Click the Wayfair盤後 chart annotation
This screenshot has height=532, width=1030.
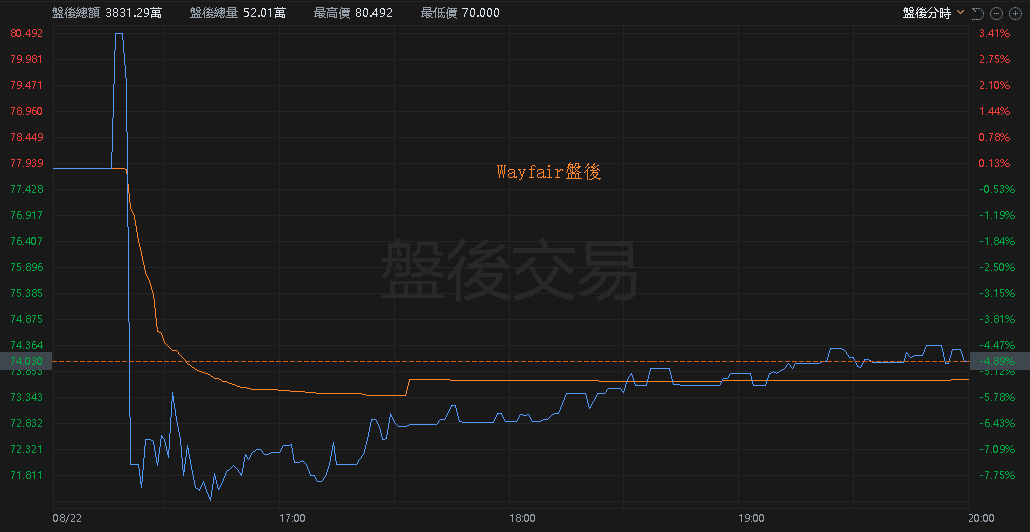tap(549, 173)
